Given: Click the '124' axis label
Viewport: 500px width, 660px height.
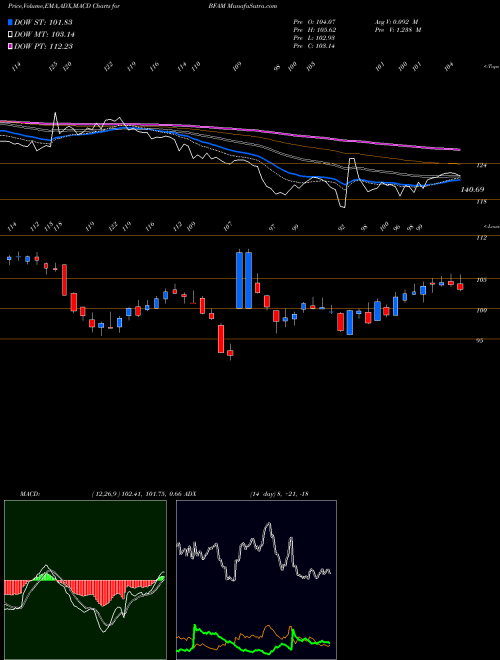Looking at the screenshot, I should click(x=481, y=165).
